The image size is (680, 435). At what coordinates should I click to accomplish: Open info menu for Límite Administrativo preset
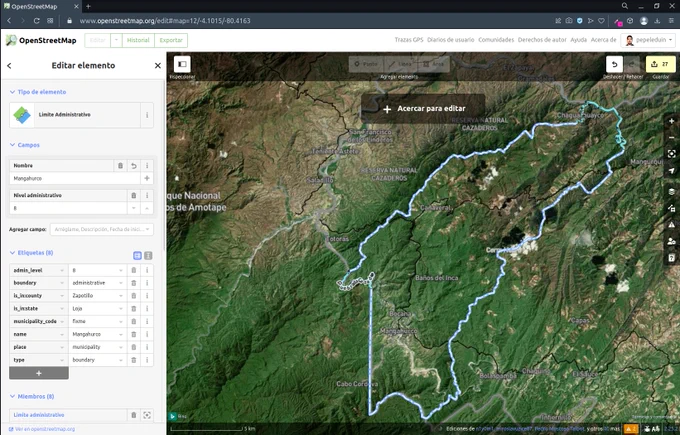click(147, 115)
